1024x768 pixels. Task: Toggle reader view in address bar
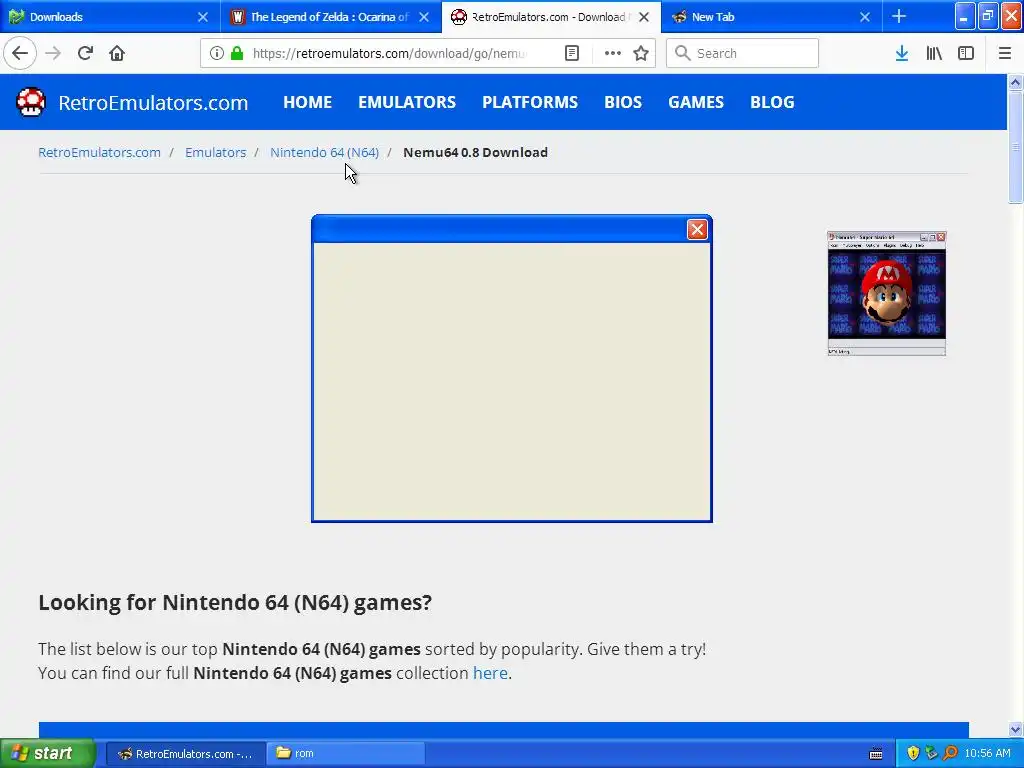pos(571,53)
